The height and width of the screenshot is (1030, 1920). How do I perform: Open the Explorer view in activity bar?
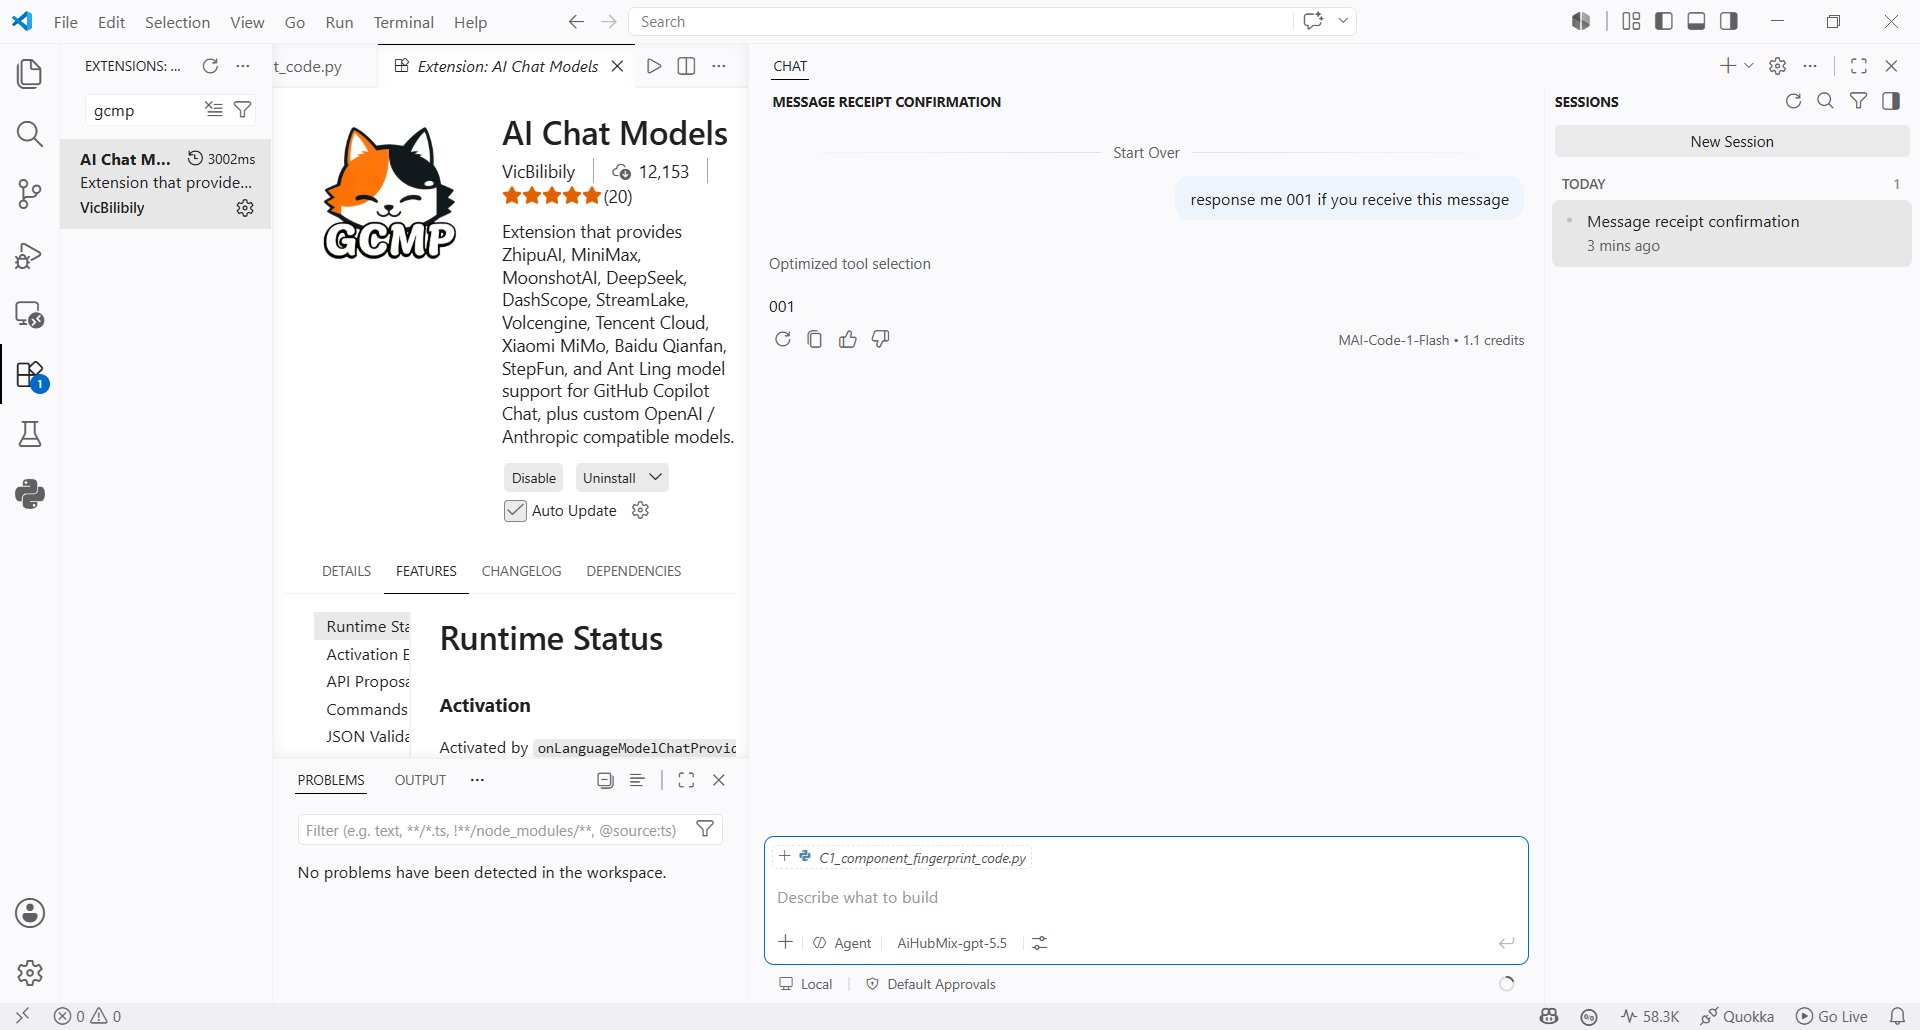click(x=30, y=74)
